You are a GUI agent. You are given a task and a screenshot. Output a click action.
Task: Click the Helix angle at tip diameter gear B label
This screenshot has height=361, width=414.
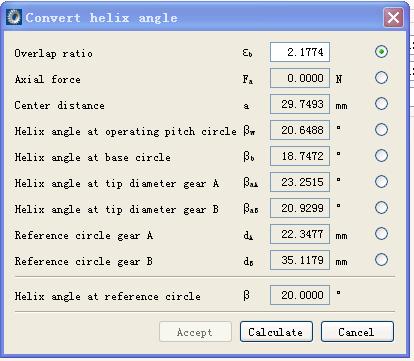[117, 209]
